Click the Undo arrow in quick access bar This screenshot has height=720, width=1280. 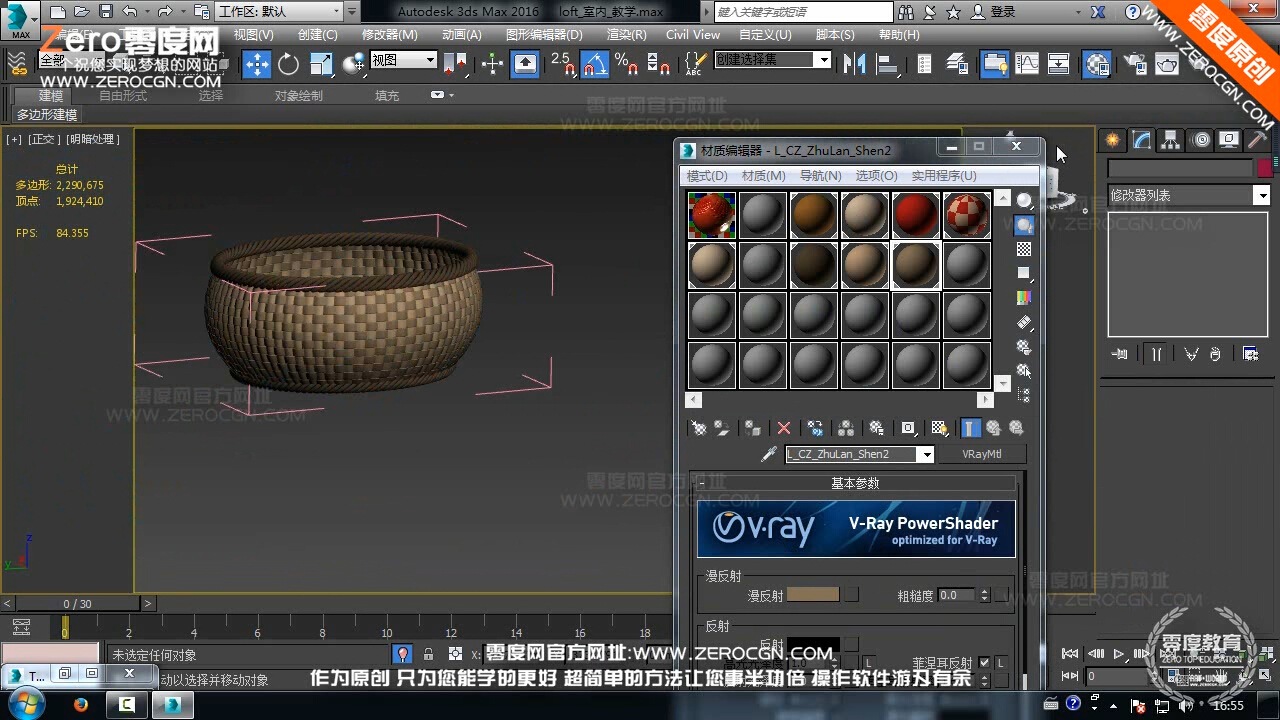pyautogui.click(x=129, y=12)
